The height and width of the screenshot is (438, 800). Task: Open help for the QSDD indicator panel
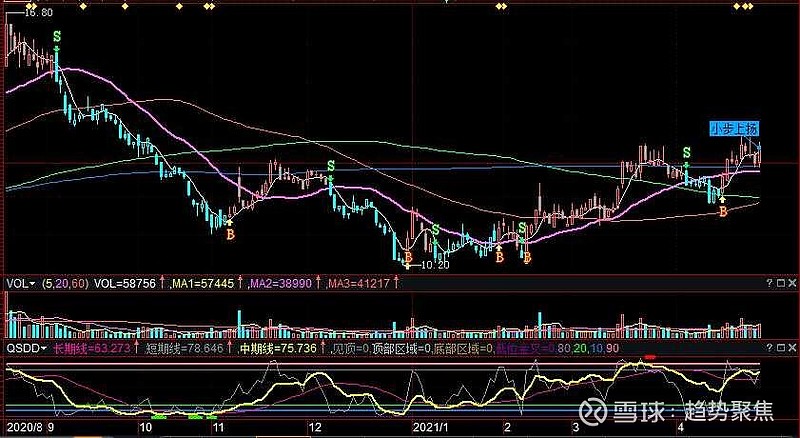pos(770,348)
